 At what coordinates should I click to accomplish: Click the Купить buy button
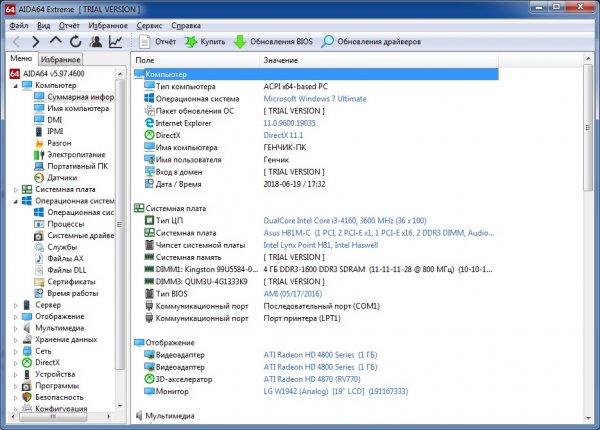[204, 42]
